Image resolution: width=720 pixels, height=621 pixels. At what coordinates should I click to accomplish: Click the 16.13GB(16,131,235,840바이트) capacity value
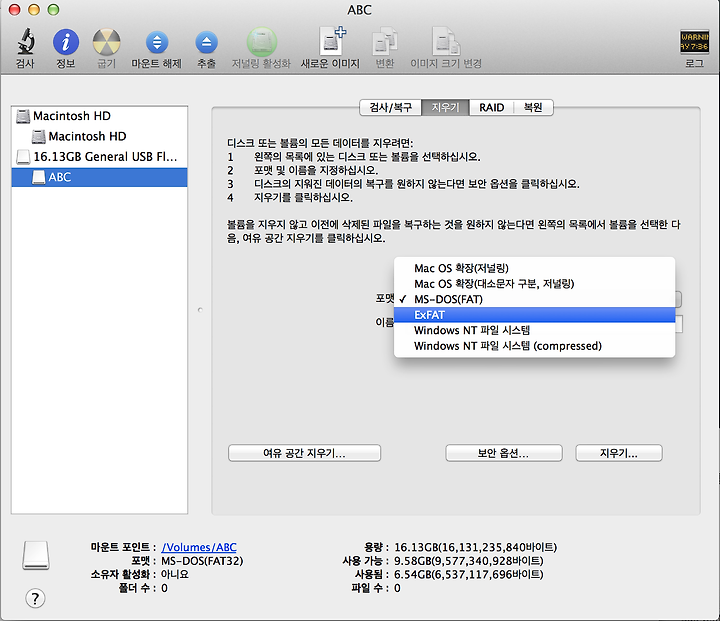point(475,547)
